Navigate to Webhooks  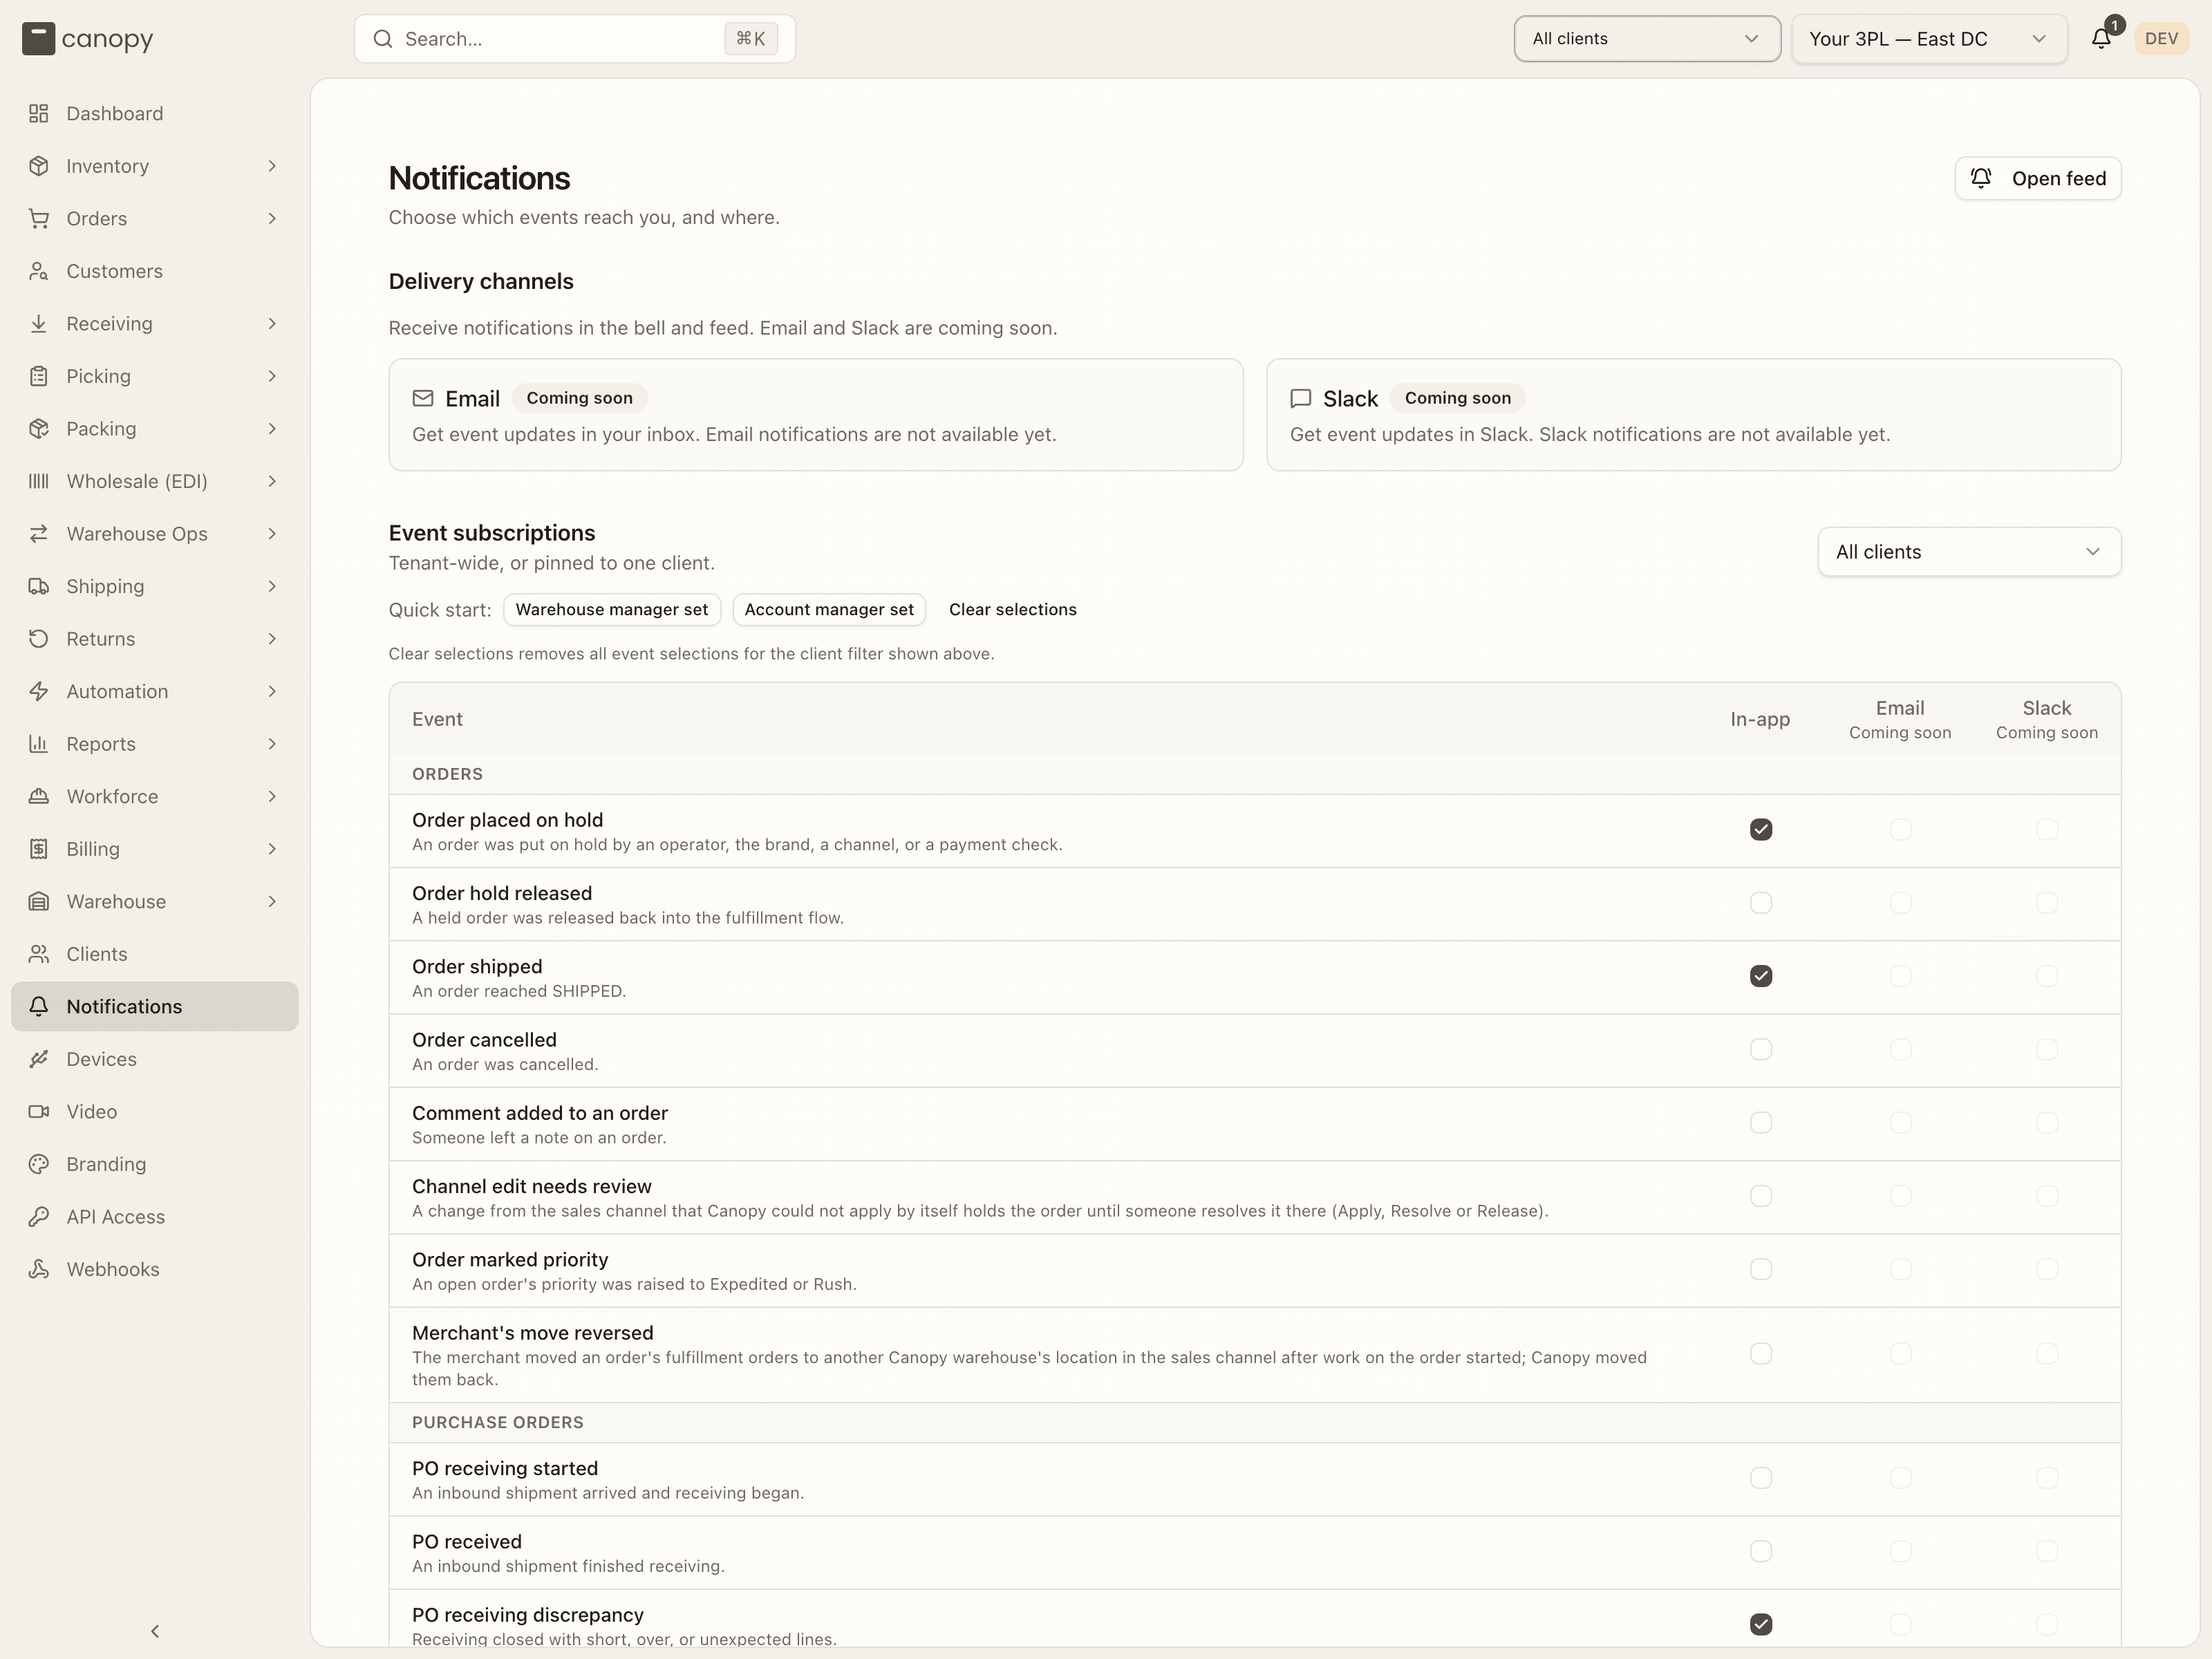[x=155, y=1269]
